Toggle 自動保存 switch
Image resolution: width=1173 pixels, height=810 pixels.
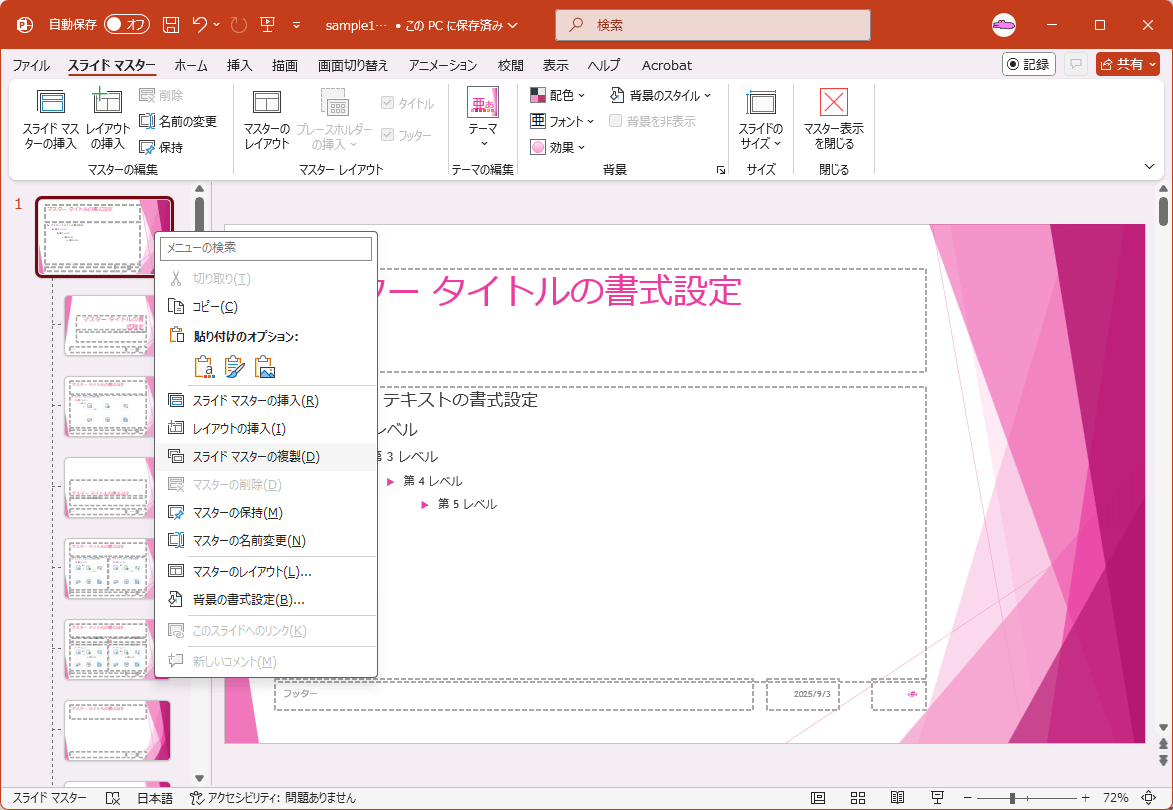[127, 25]
